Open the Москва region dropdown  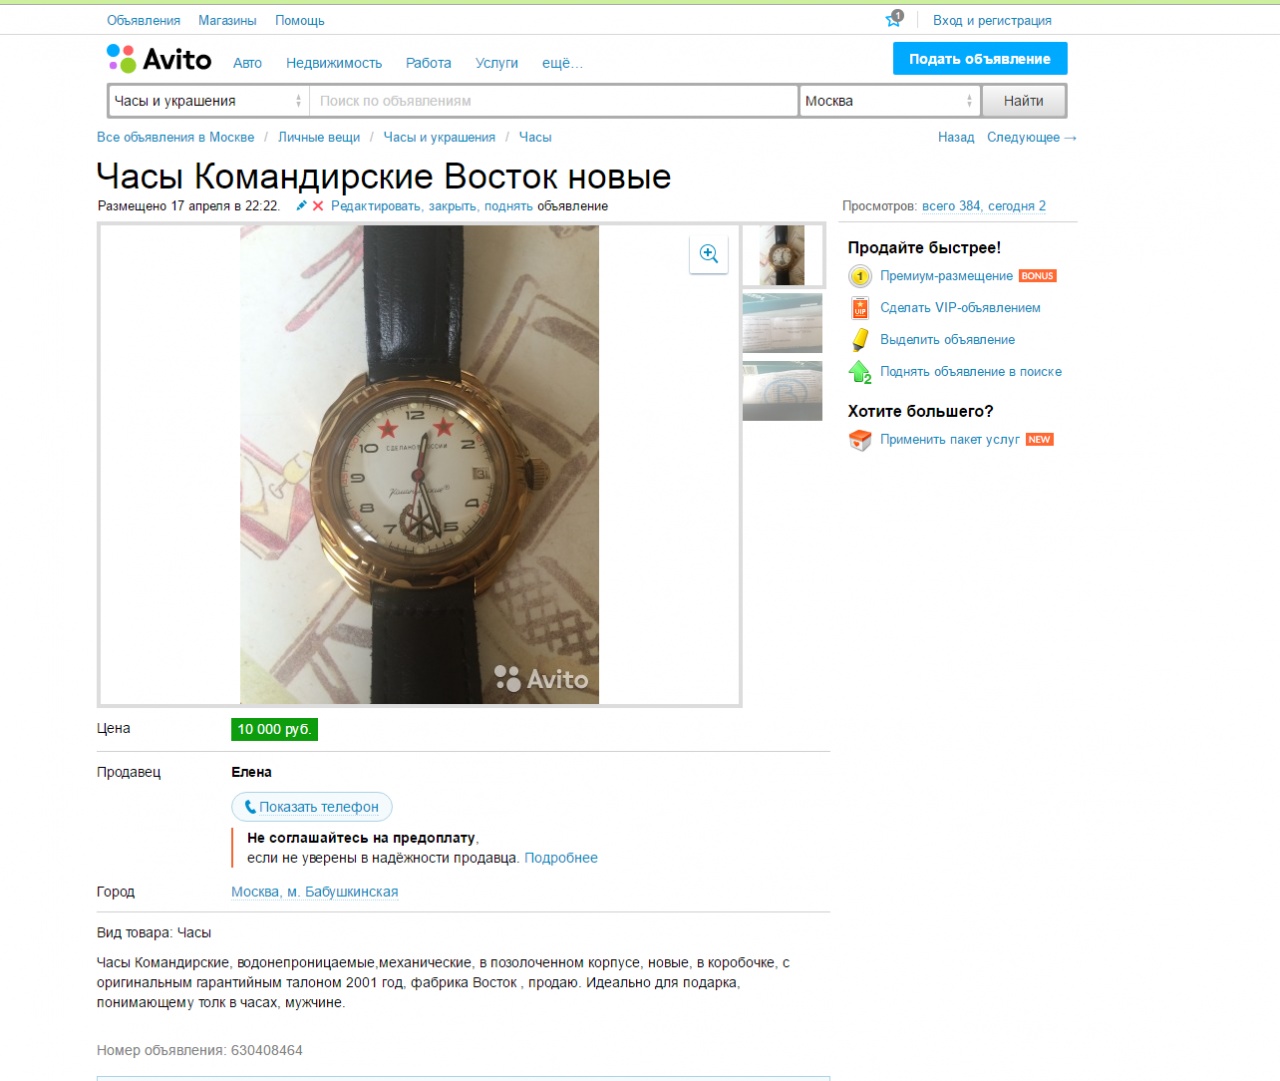point(889,101)
